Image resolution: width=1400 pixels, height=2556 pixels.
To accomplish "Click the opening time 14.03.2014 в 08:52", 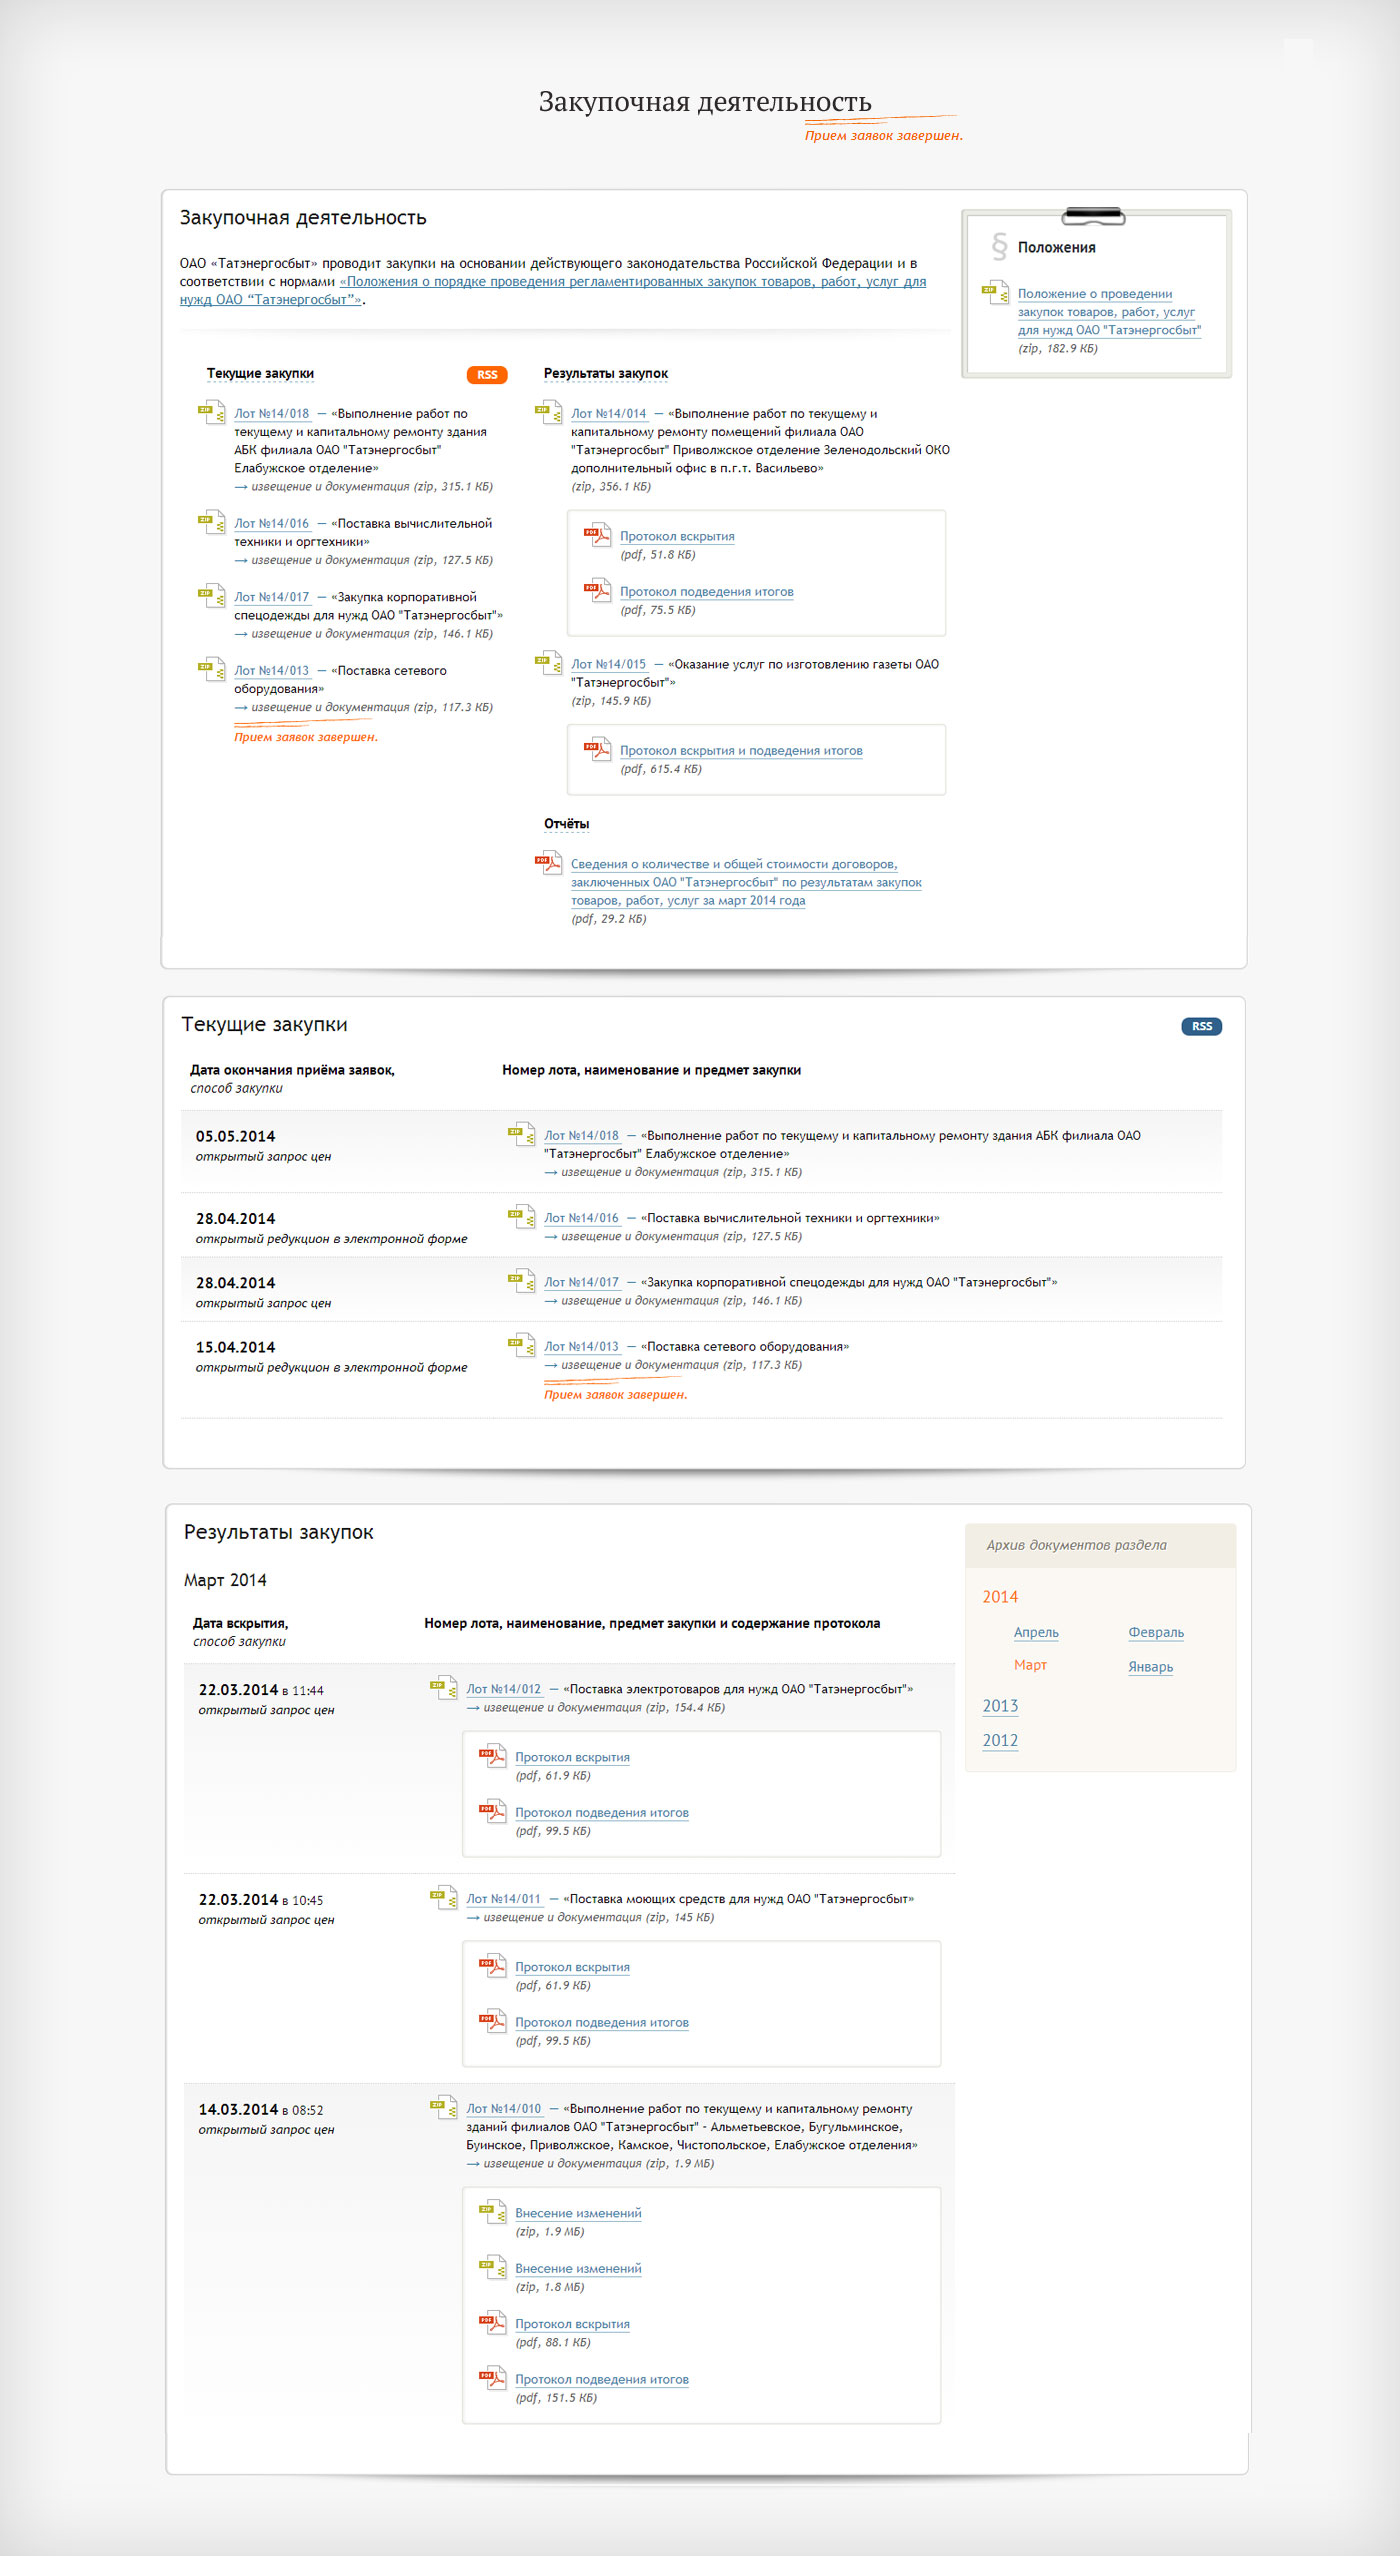I will (261, 2110).
